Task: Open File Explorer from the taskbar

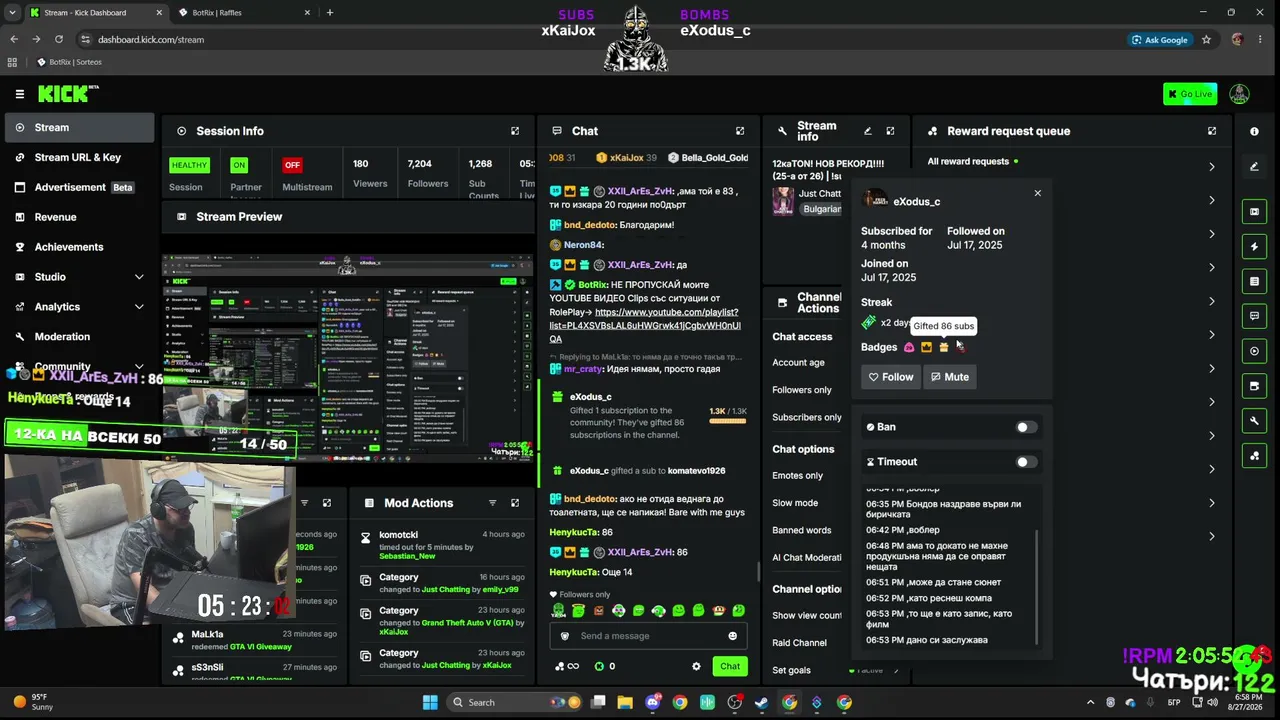Action: click(625, 702)
